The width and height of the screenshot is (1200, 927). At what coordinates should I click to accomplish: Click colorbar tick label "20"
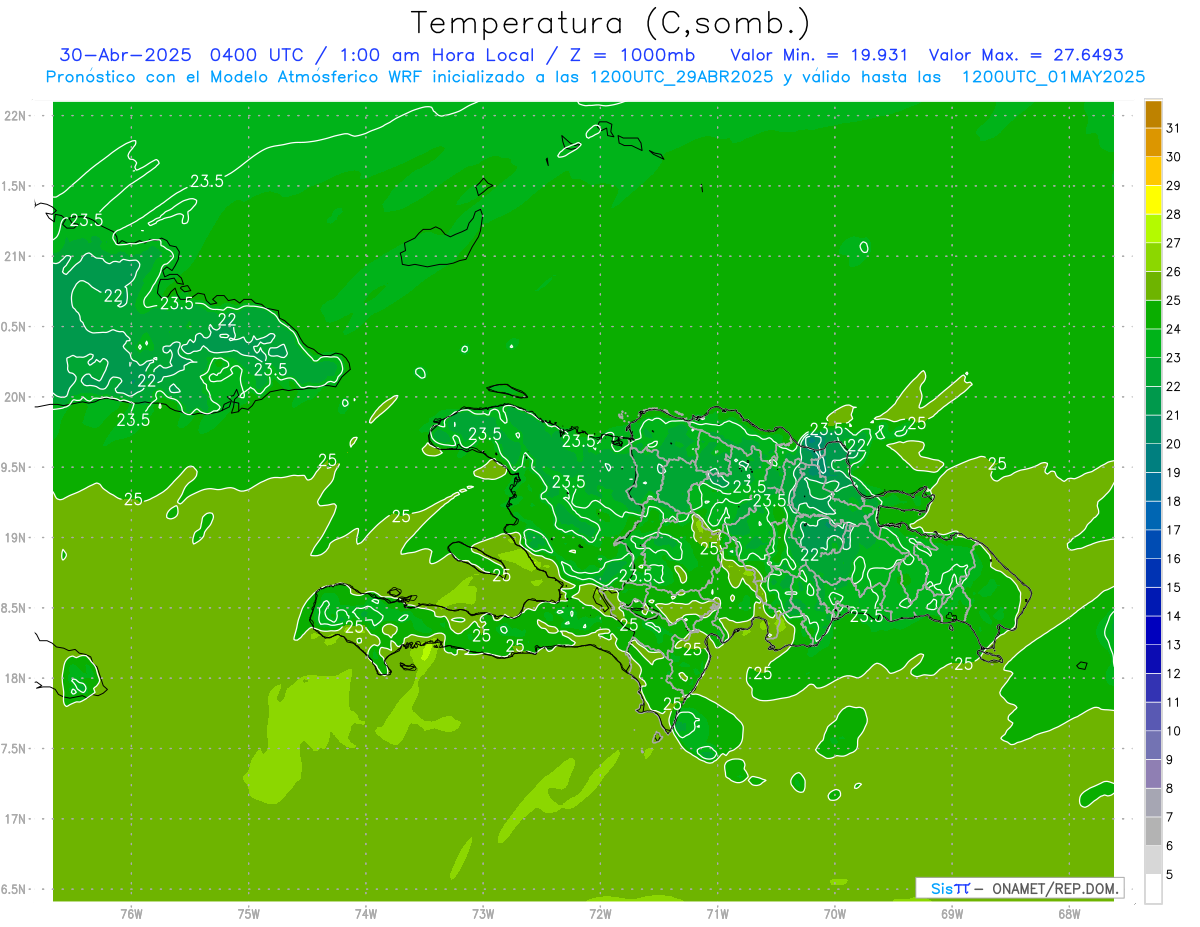pyautogui.click(x=1174, y=444)
